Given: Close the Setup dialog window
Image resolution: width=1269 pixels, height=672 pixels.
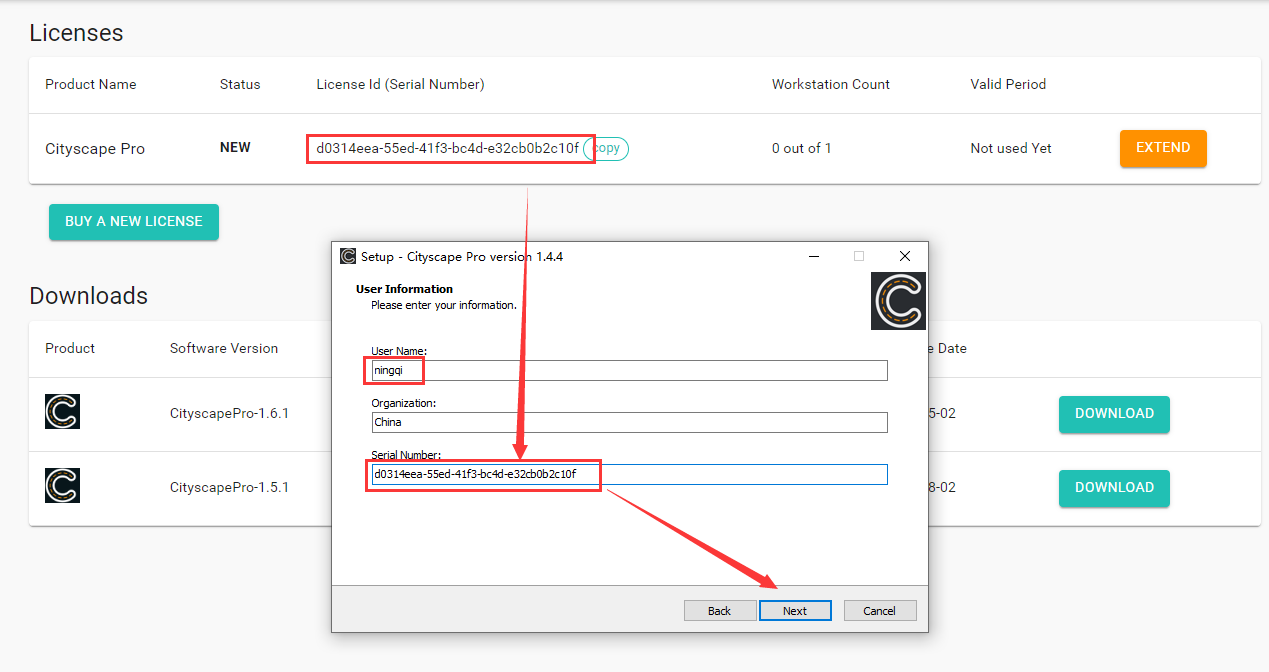Looking at the screenshot, I should click(x=905, y=256).
